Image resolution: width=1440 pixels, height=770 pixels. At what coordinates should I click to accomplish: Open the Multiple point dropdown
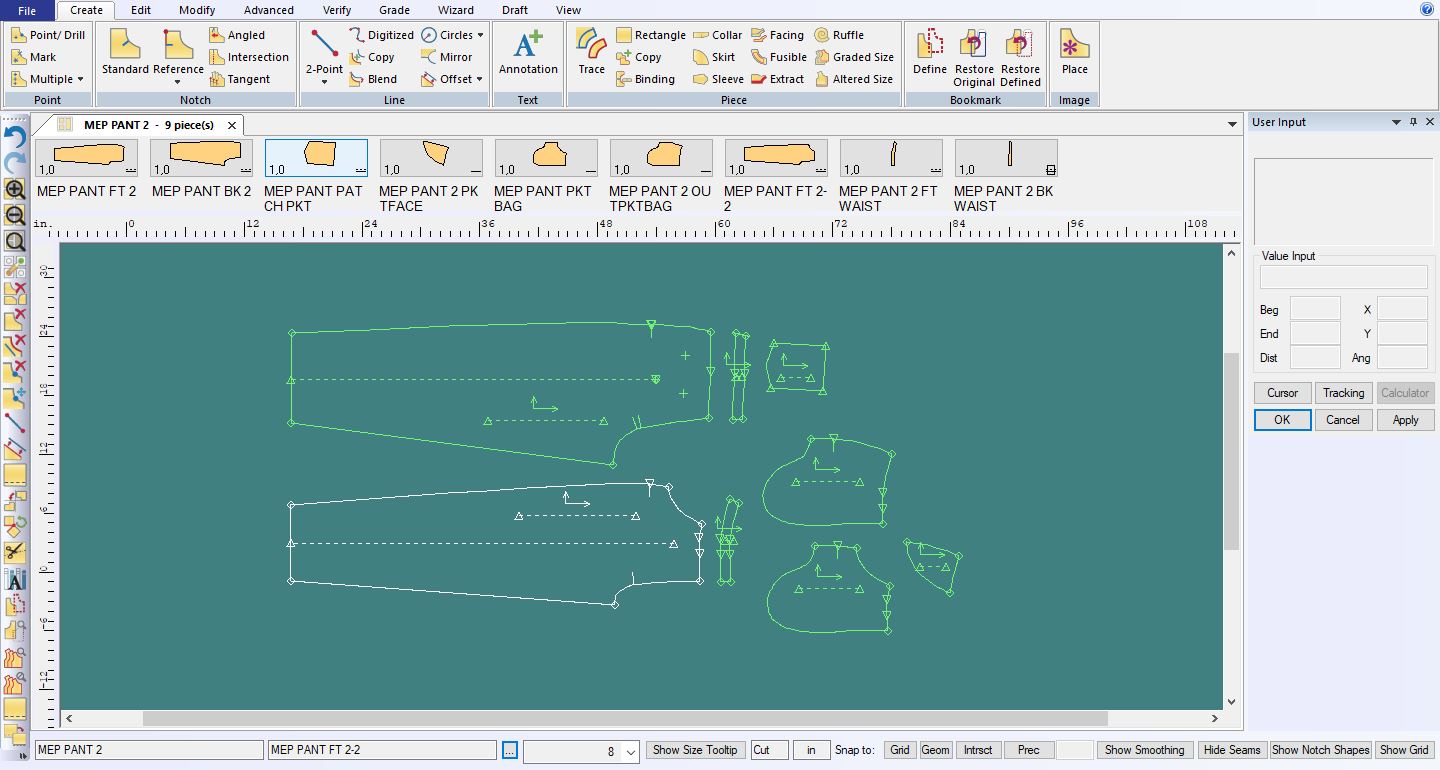coord(80,80)
